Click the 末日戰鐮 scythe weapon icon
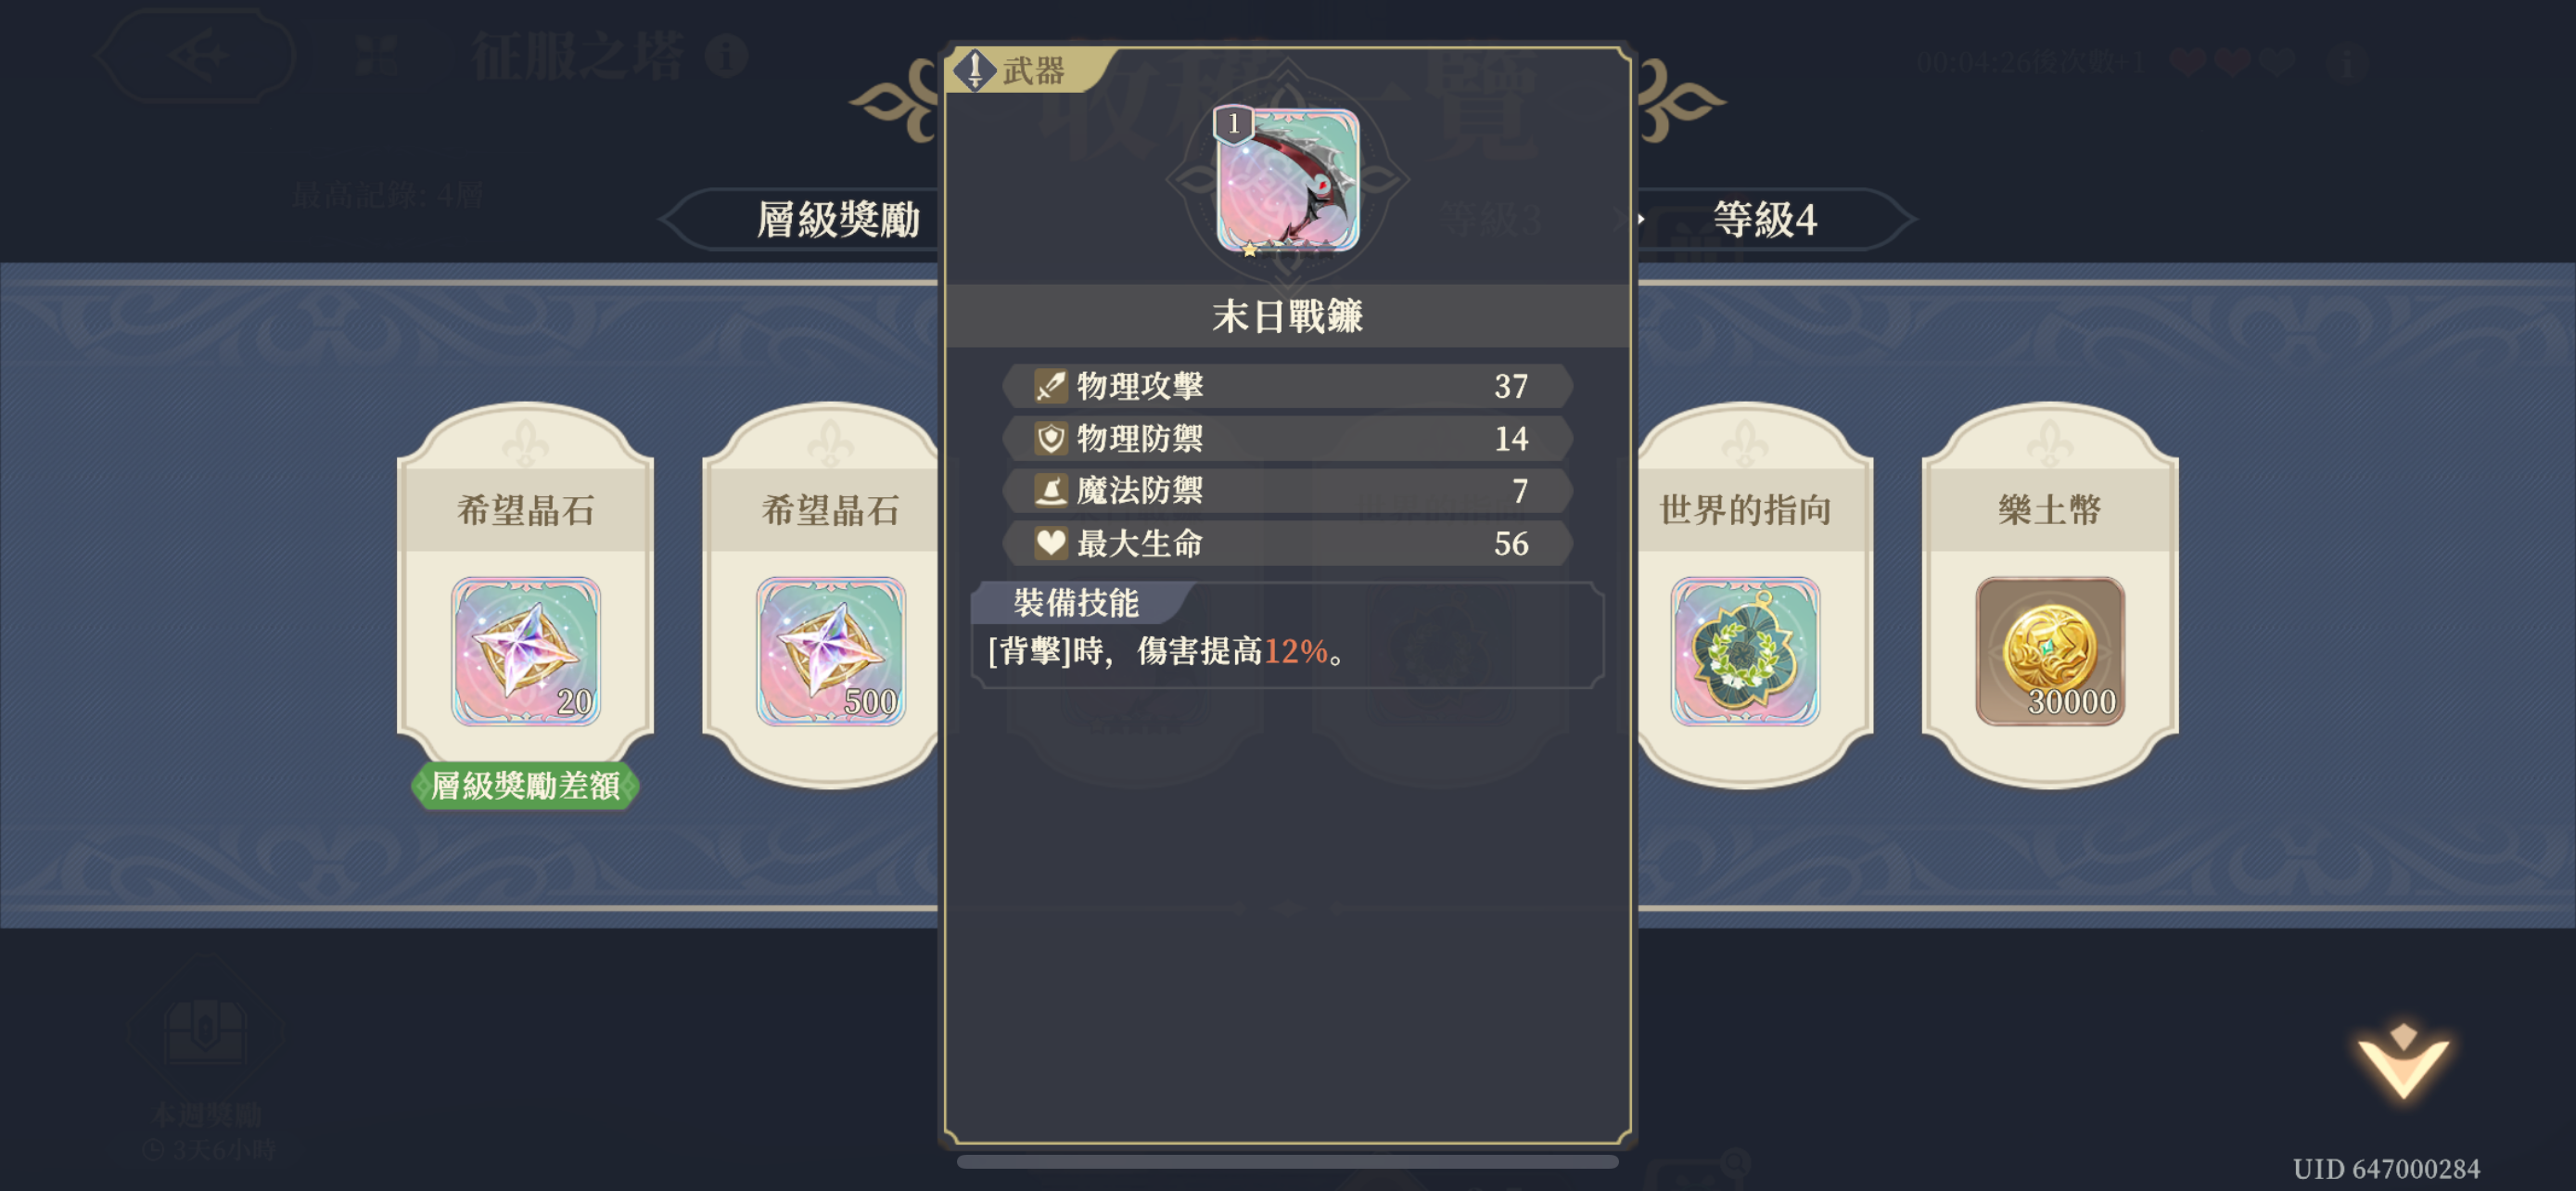 coord(1287,180)
